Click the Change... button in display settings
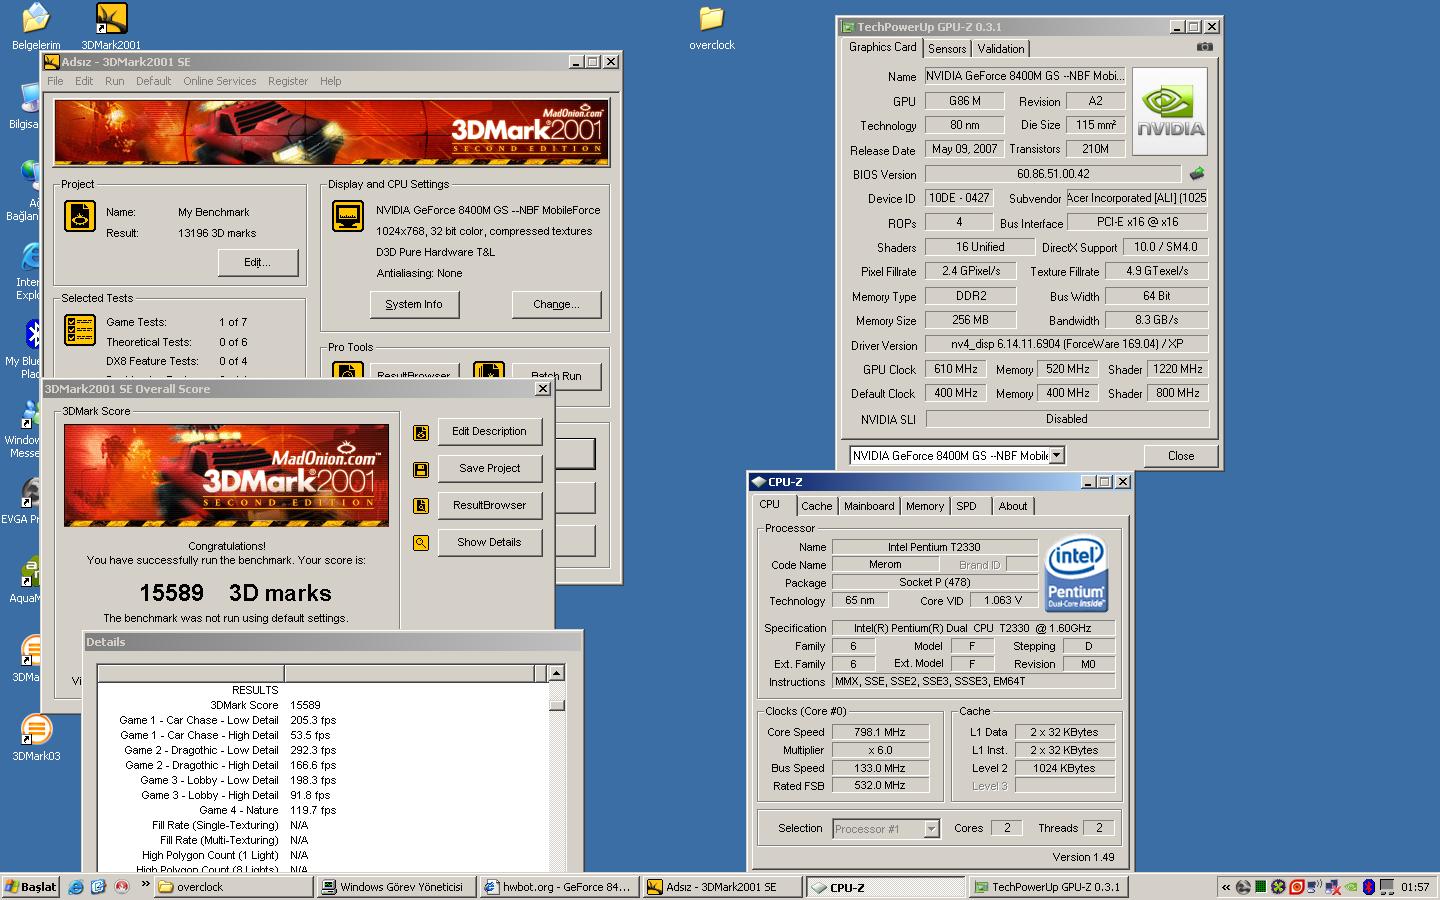1440x900 pixels. pyautogui.click(x=556, y=304)
